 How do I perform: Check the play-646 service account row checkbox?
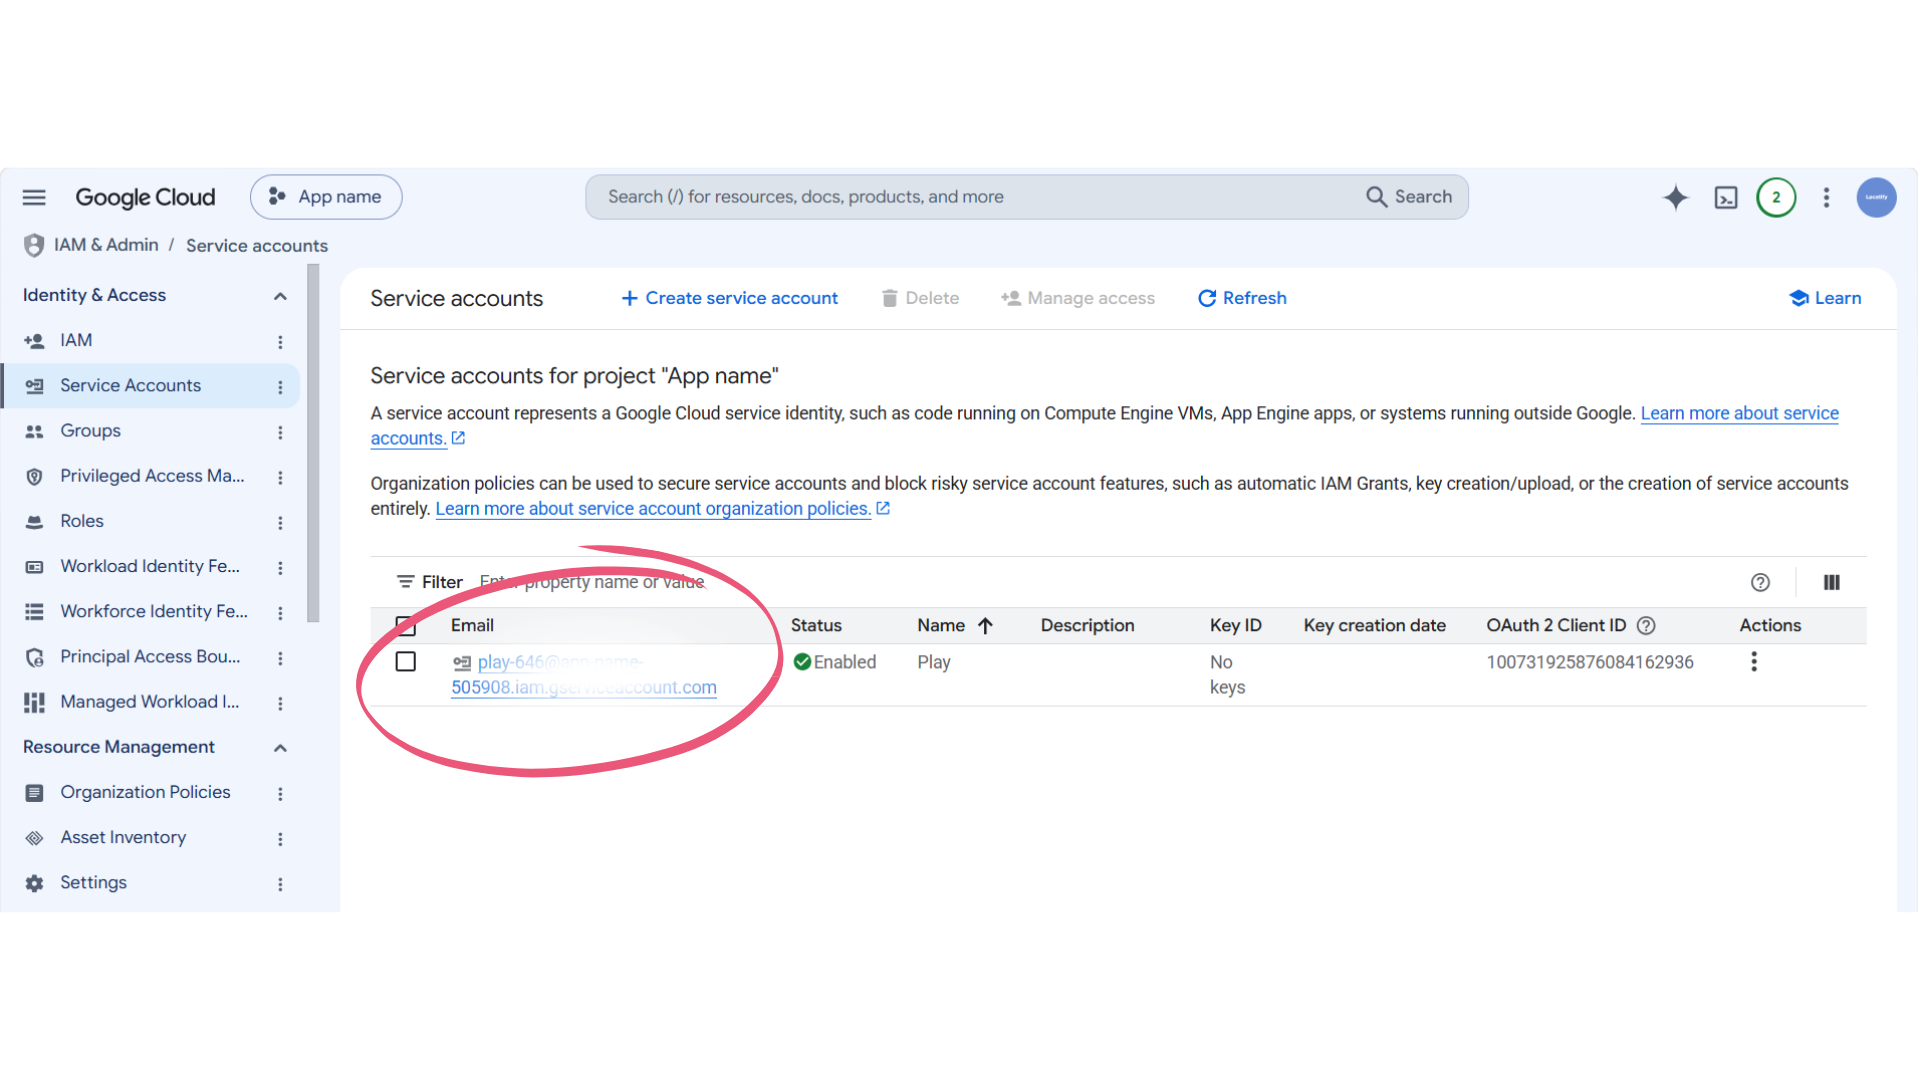point(406,662)
